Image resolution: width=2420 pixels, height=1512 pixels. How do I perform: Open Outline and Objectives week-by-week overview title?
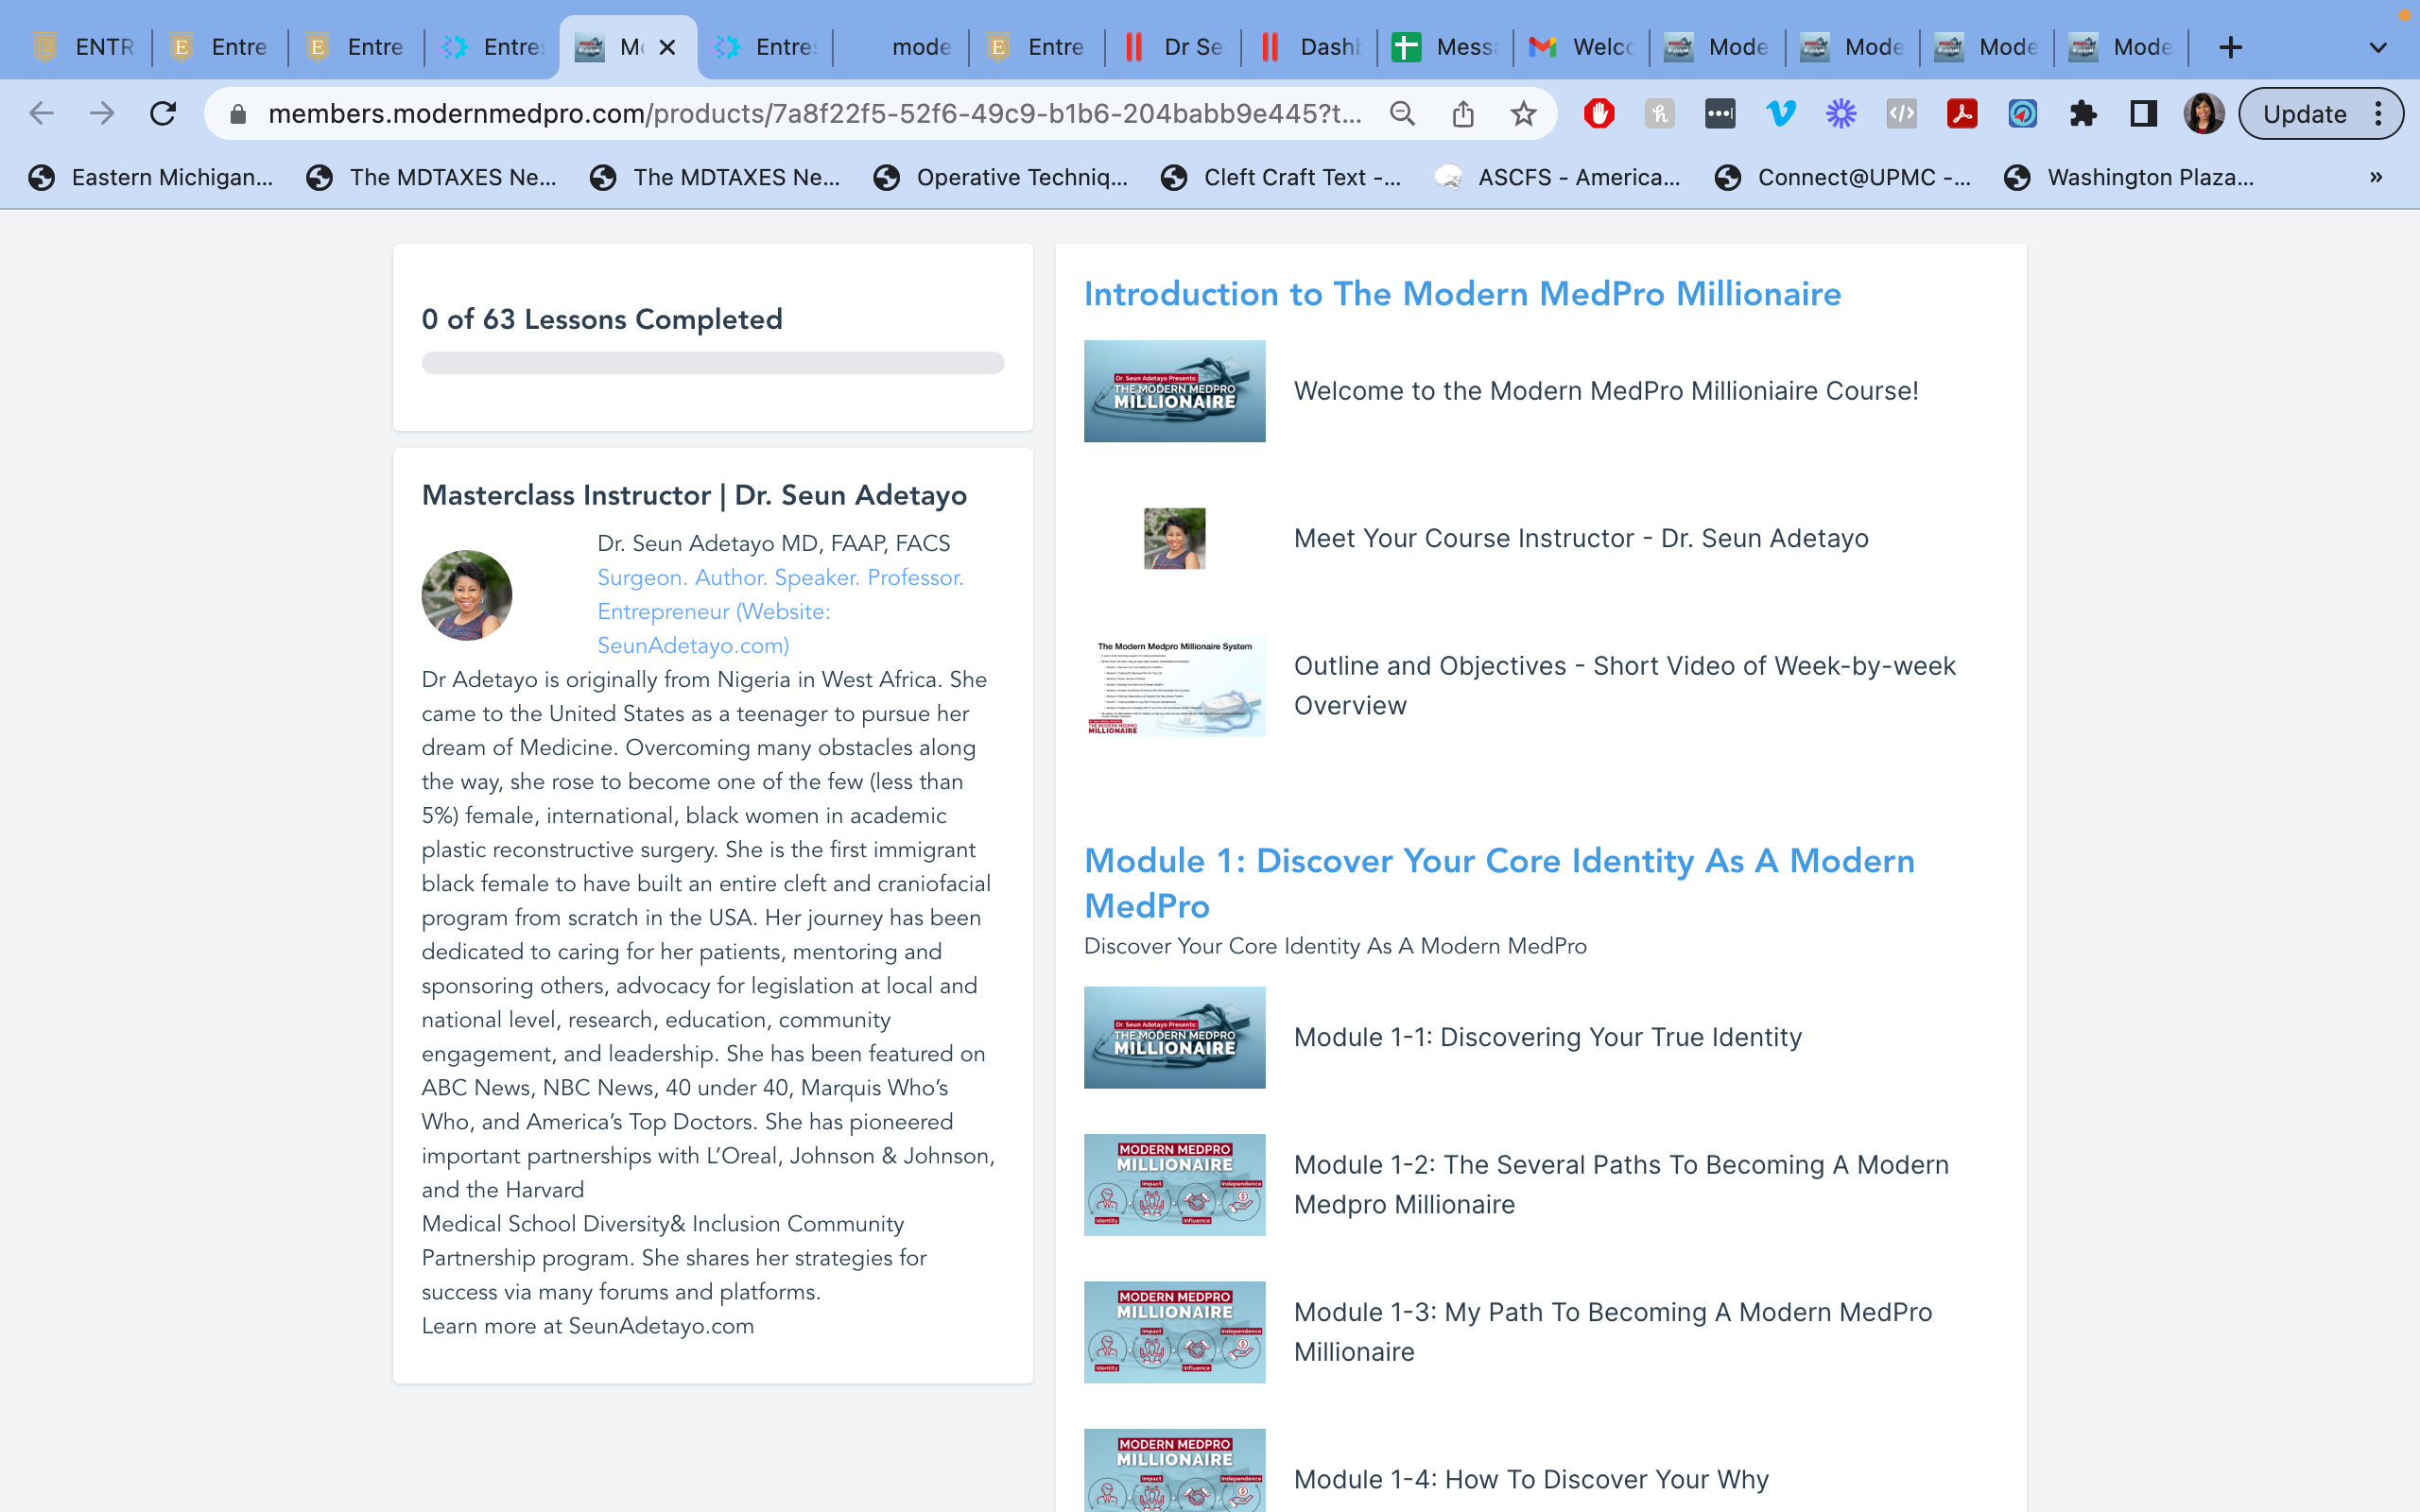[x=1624, y=686]
